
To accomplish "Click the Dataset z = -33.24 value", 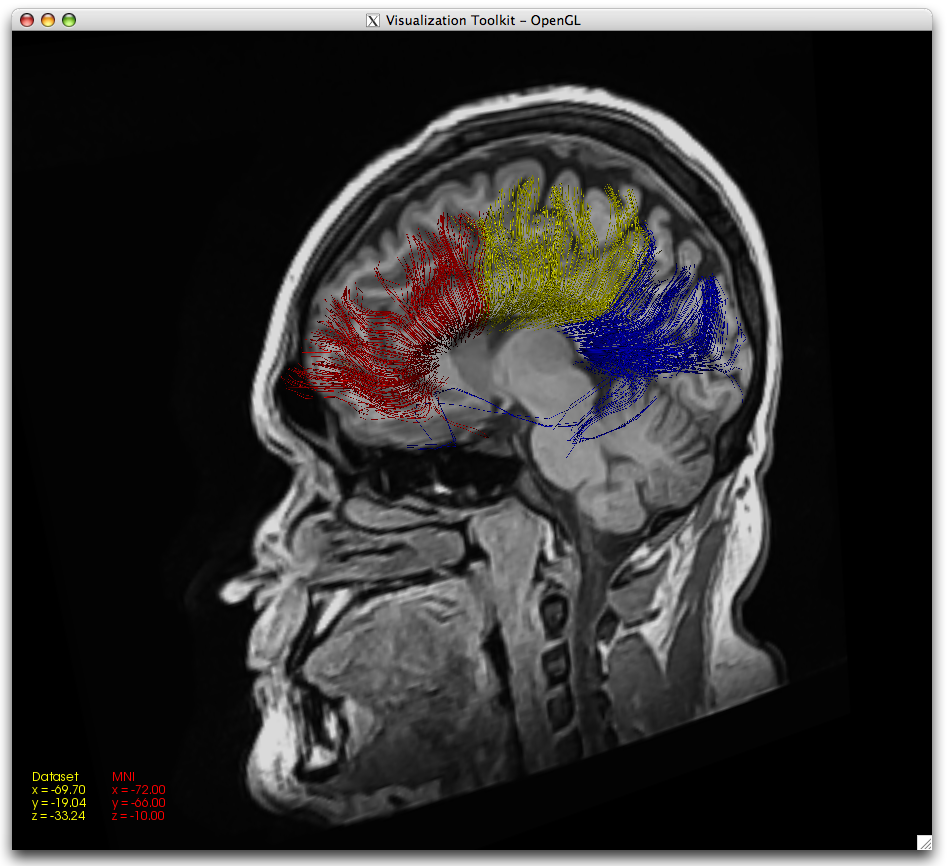I will tap(59, 815).
